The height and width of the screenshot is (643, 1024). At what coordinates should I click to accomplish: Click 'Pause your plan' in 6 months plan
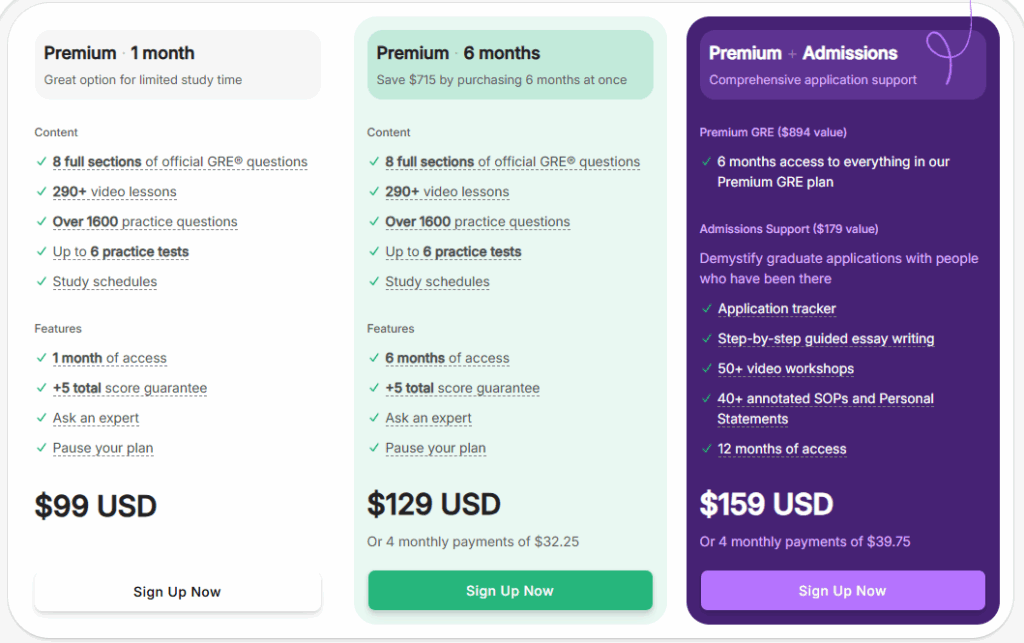point(435,448)
